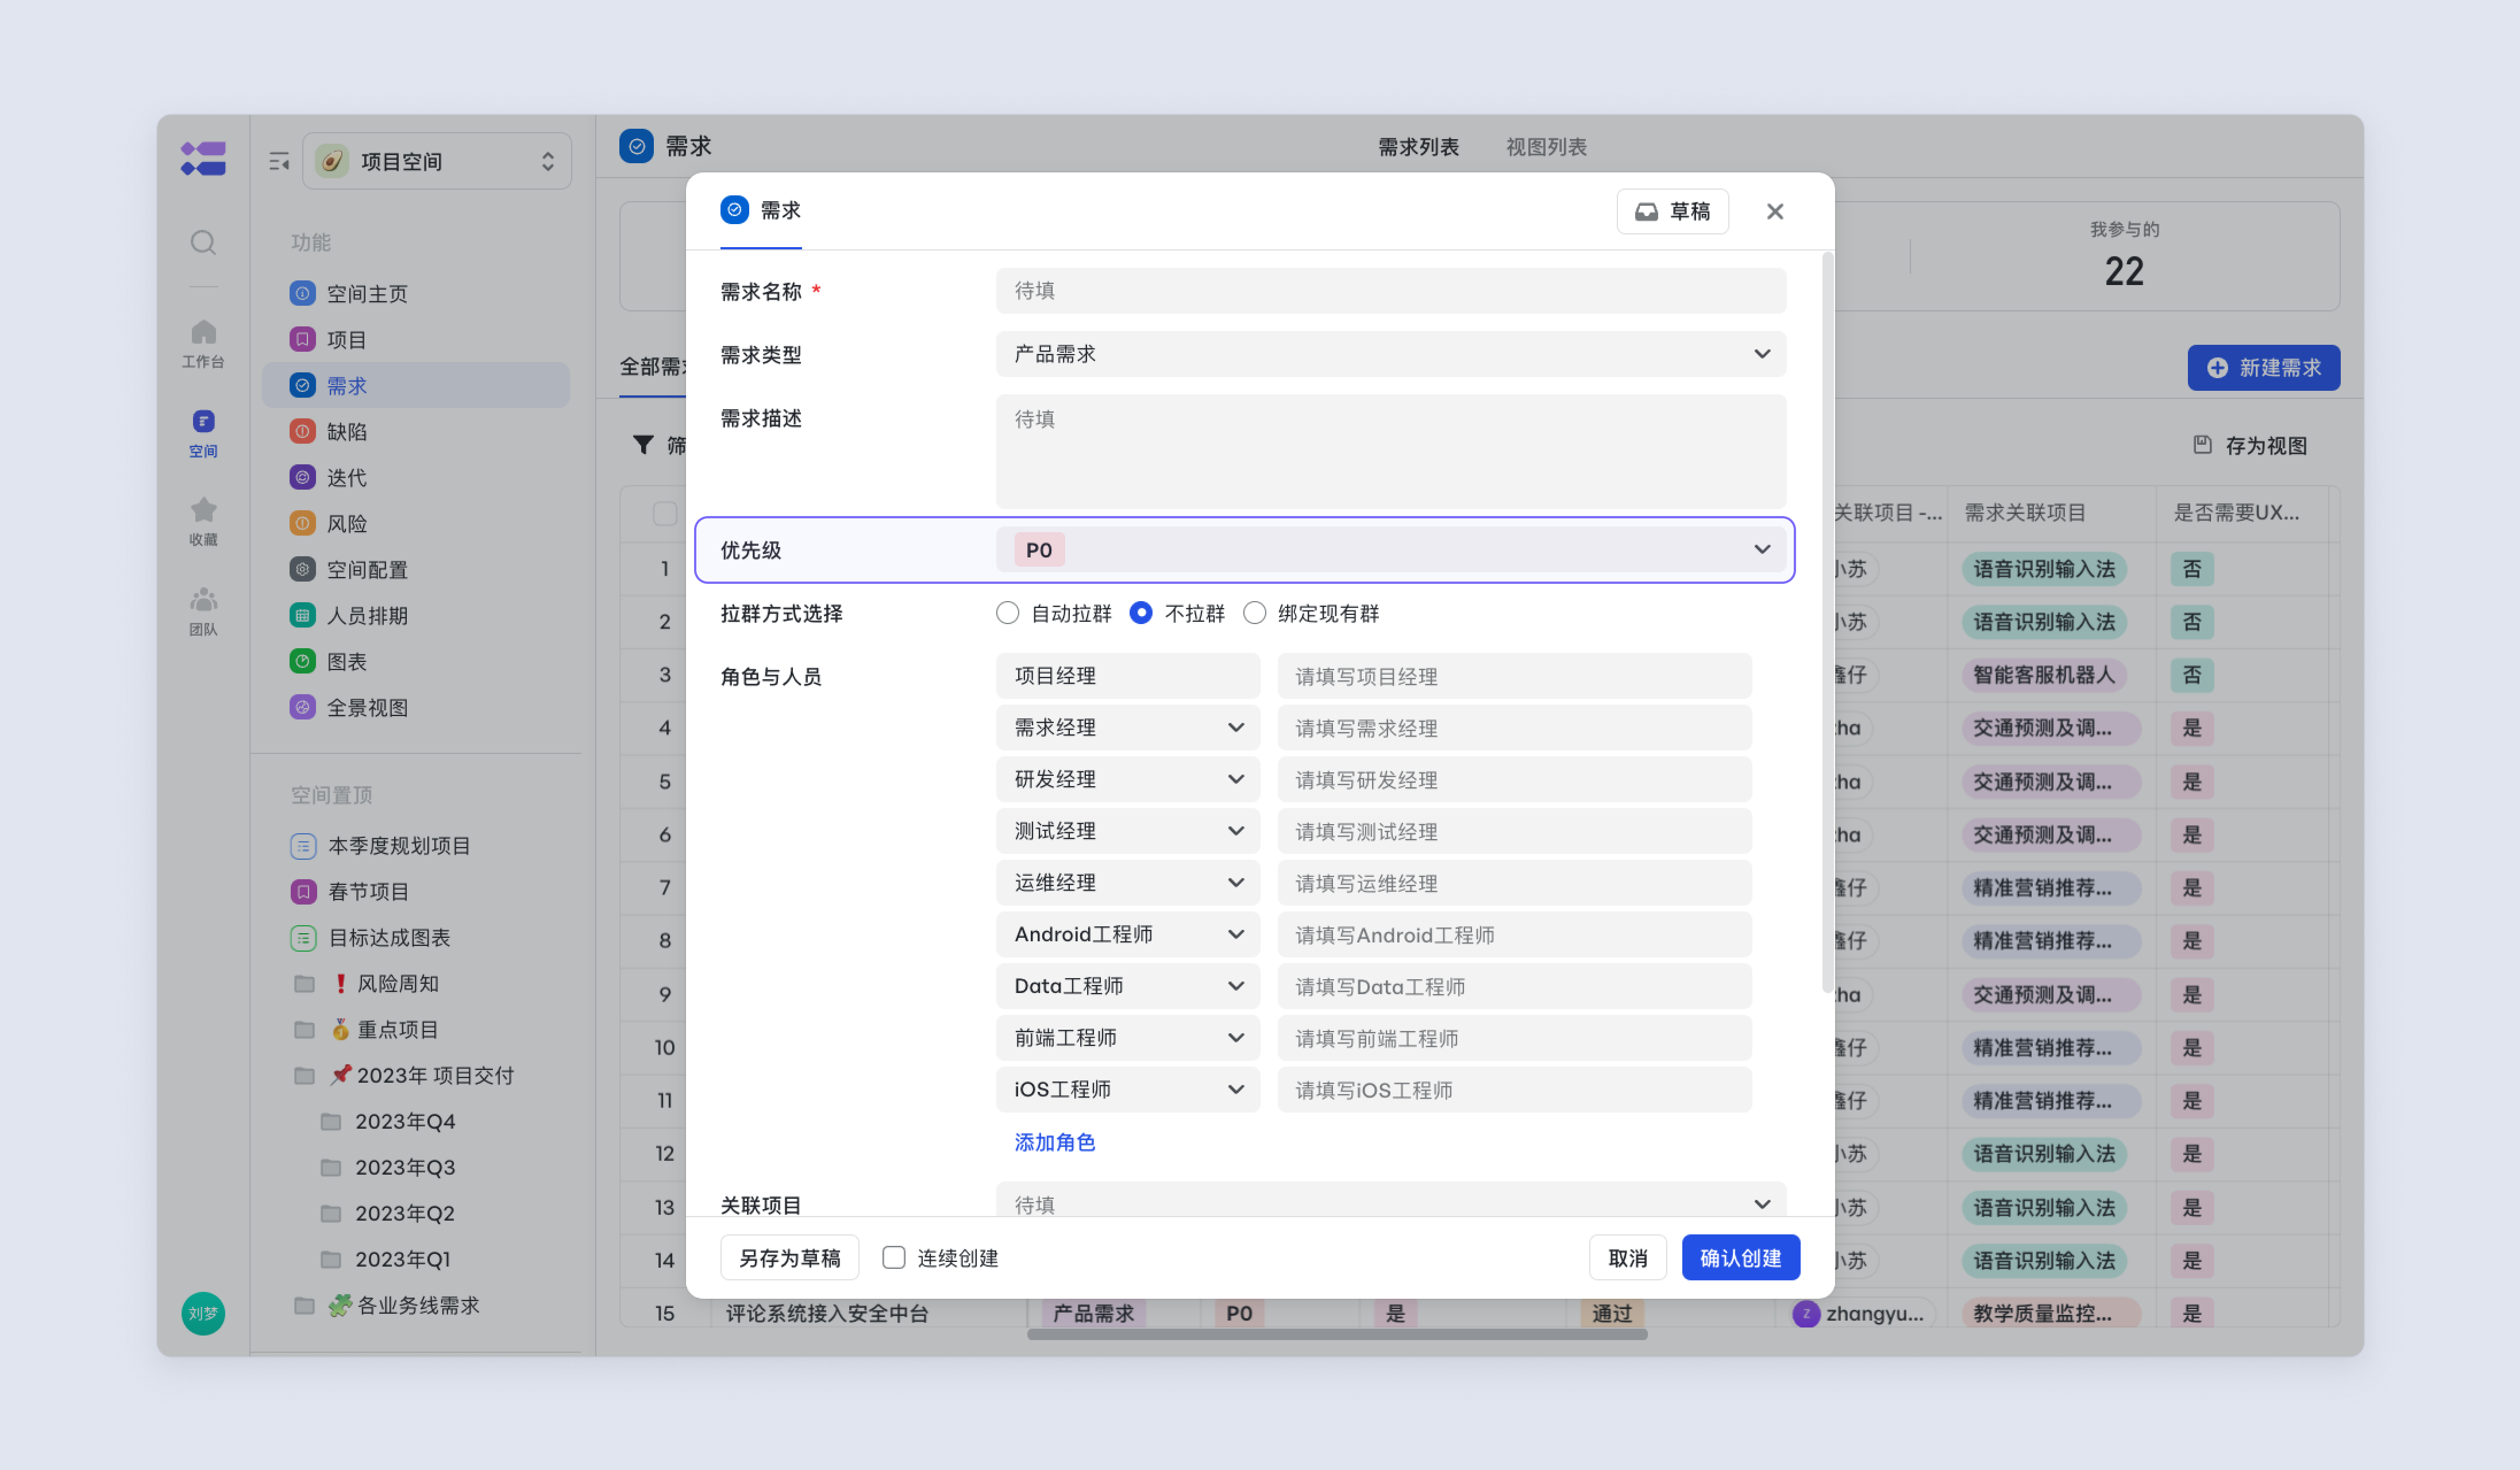This screenshot has height=1470, width=2520.
Task: Click 确认创建 button
Action: pos(1740,1257)
